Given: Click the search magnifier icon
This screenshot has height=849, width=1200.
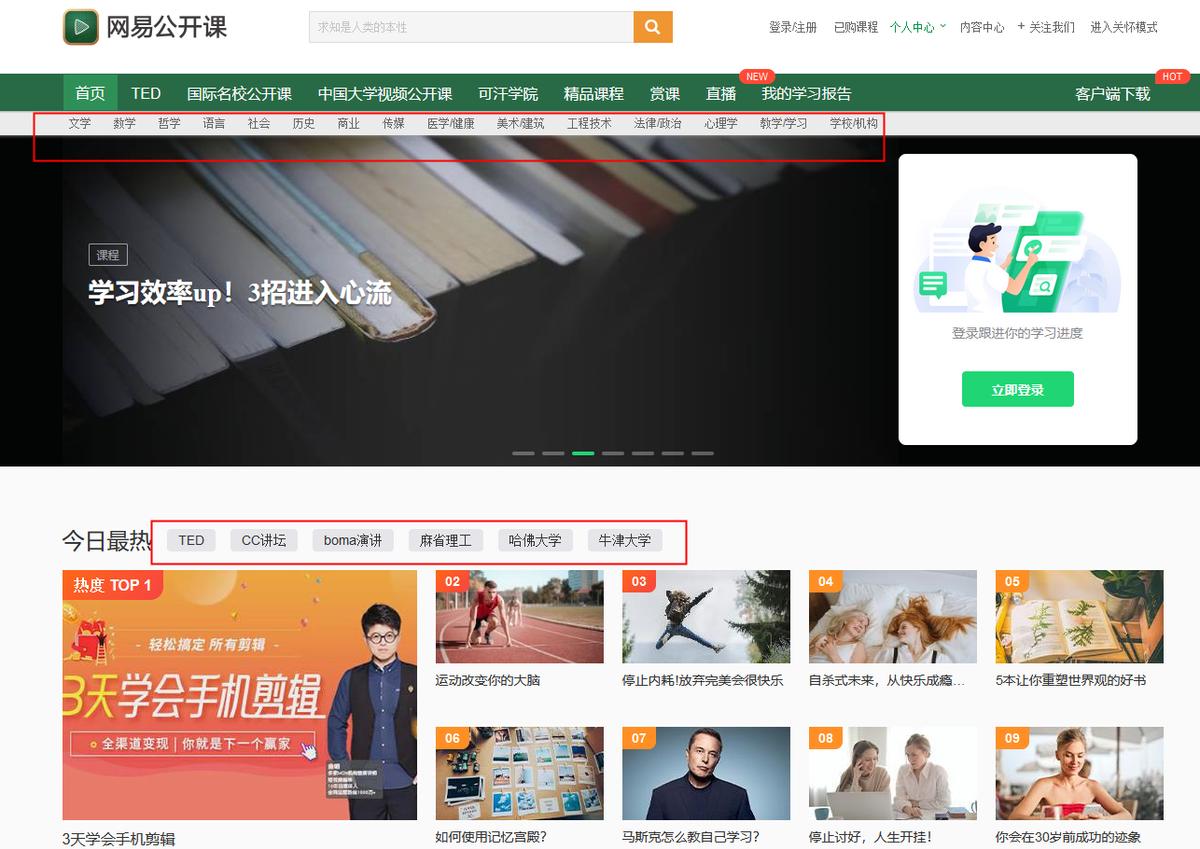Looking at the screenshot, I should coord(652,27).
